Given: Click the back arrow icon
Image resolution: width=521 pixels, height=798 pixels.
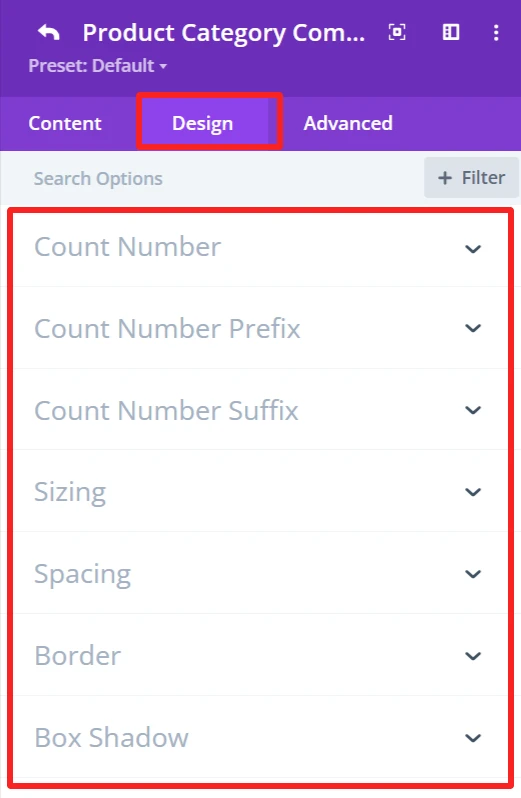Looking at the screenshot, I should point(49,33).
